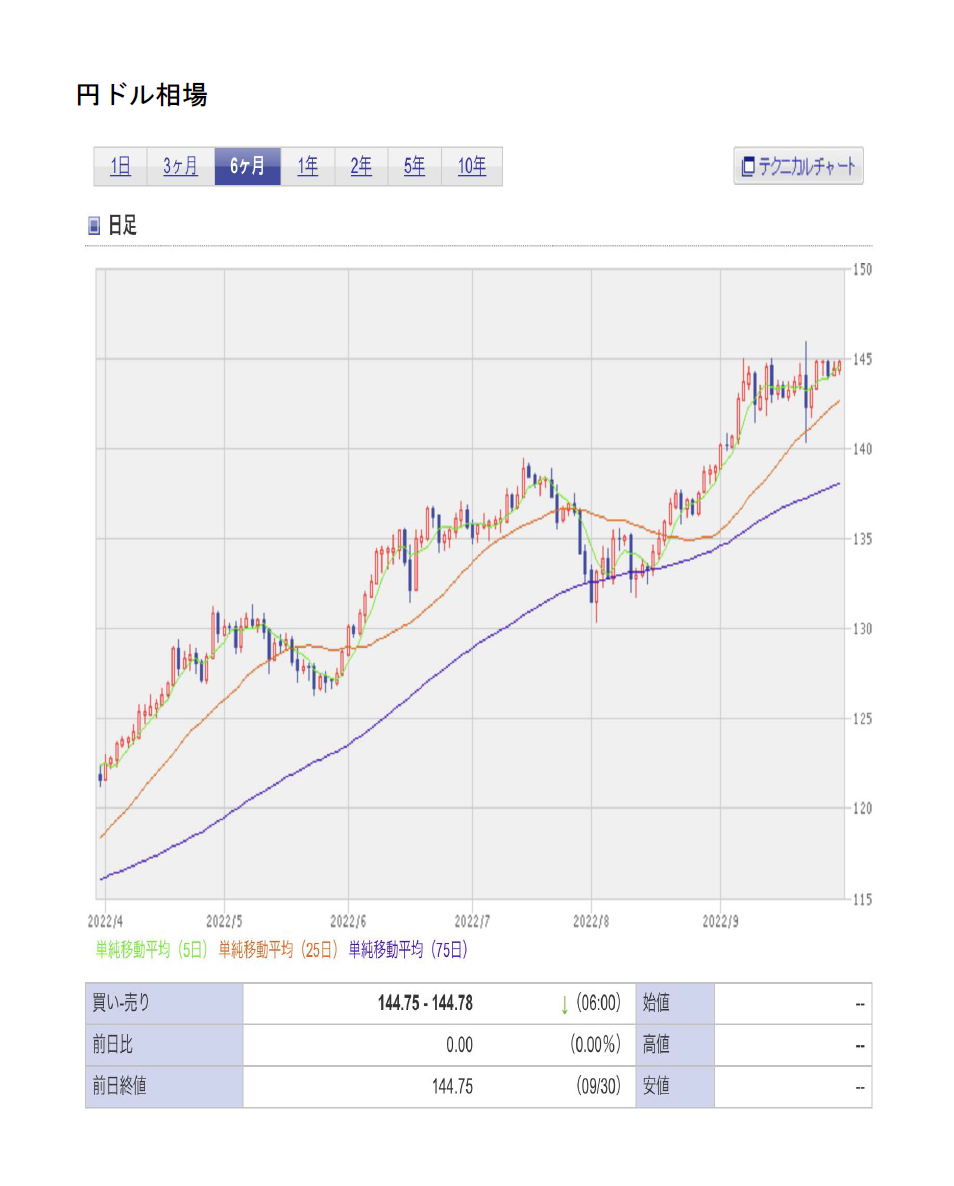Click the 日足 label
This screenshot has height=1186, width=954.
[123, 225]
